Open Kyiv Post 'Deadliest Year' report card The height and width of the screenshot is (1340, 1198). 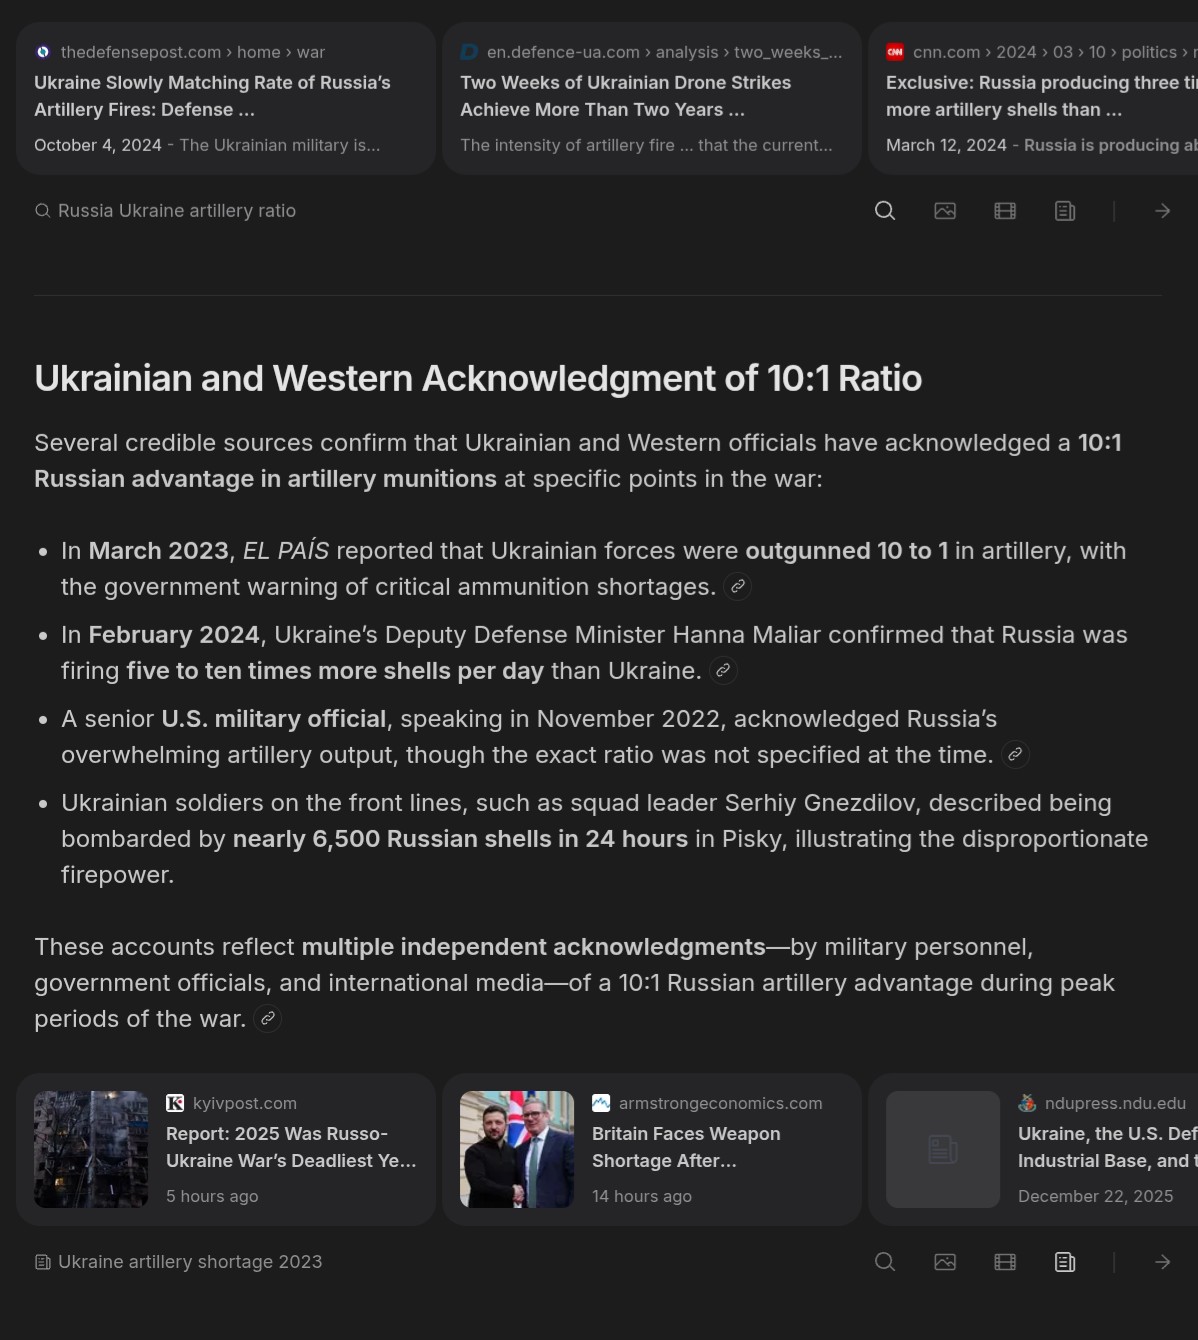point(226,1150)
